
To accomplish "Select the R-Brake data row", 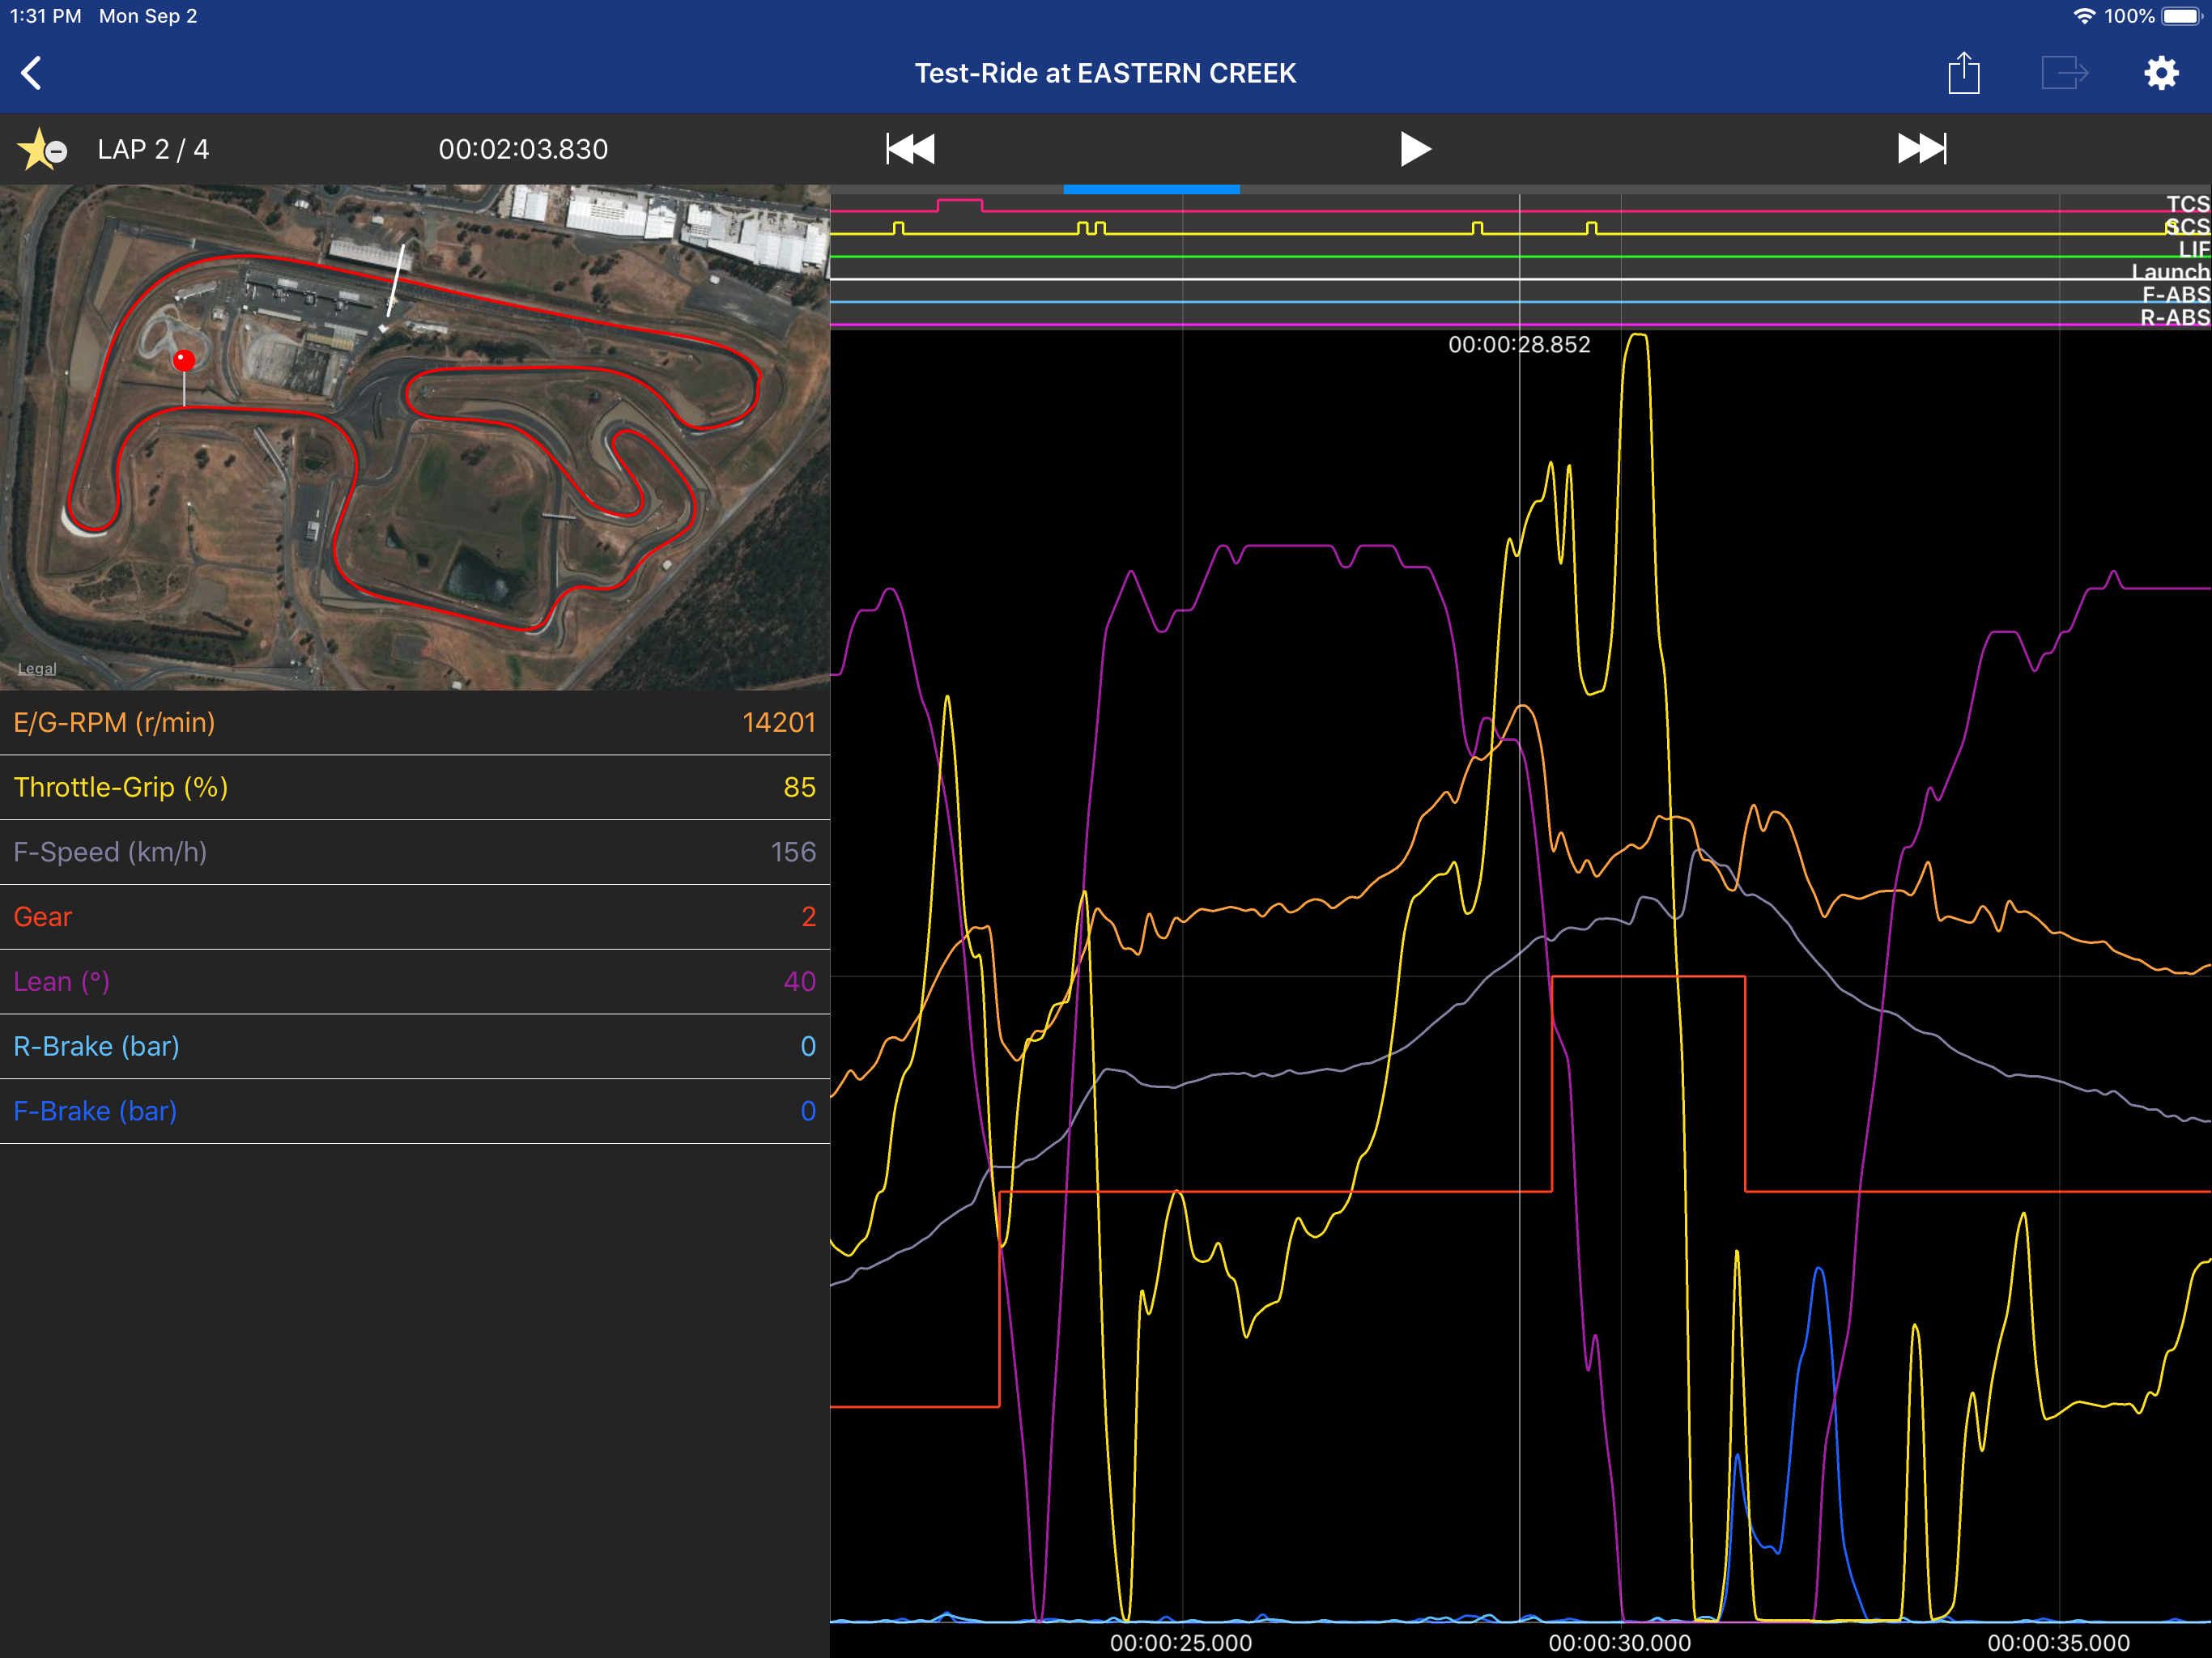I will tap(414, 1046).
